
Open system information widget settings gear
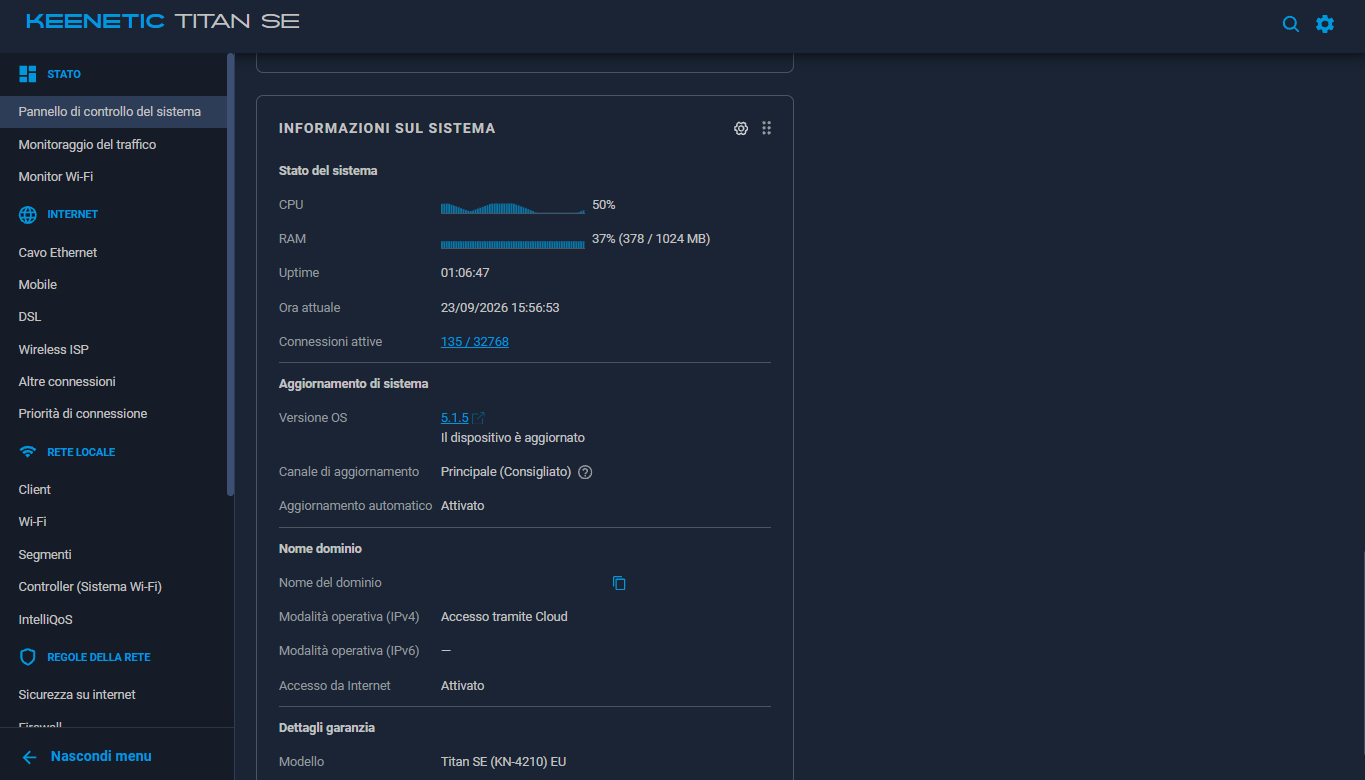pos(741,128)
